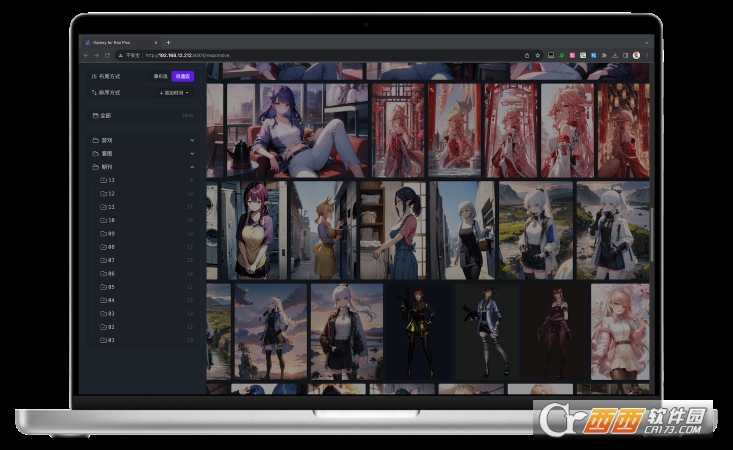Open the black-haired girl in blue apron thumbnail
This screenshot has width=733, height=450.
pyautogui.click(x=393, y=230)
